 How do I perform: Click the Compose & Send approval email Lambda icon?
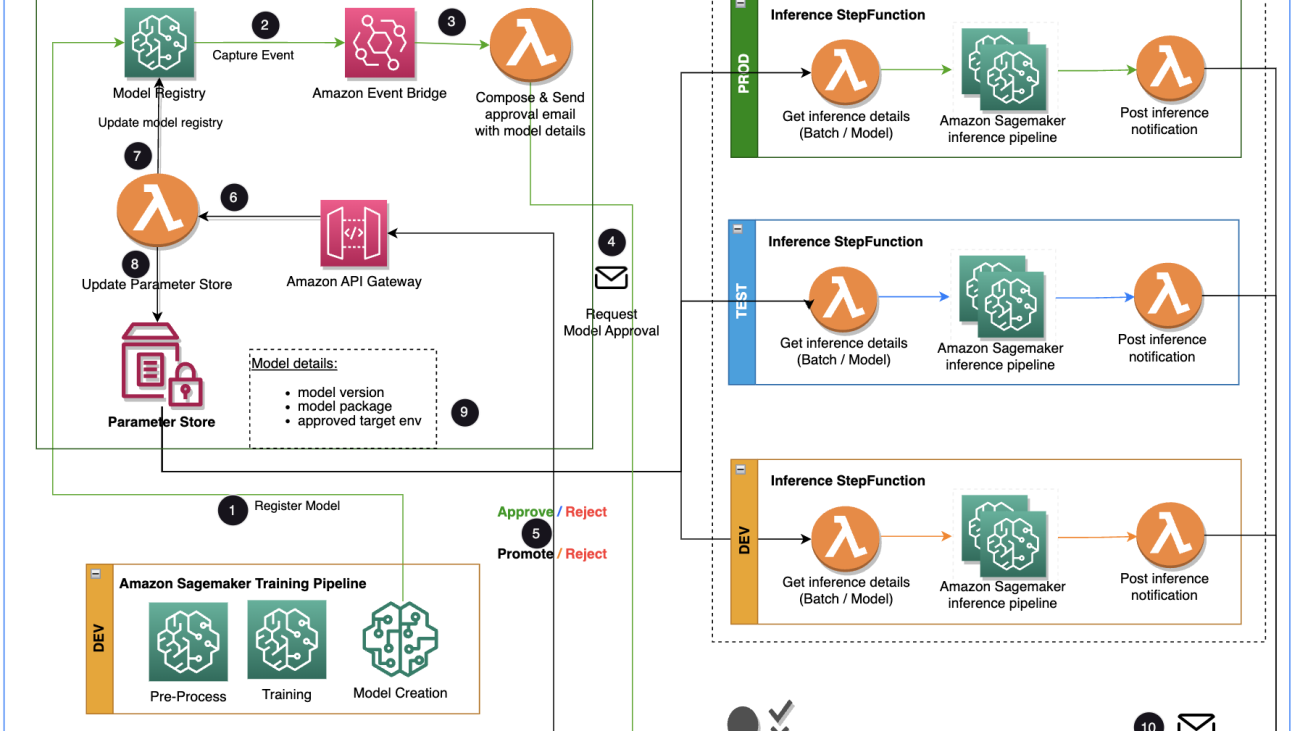[x=530, y=47]
